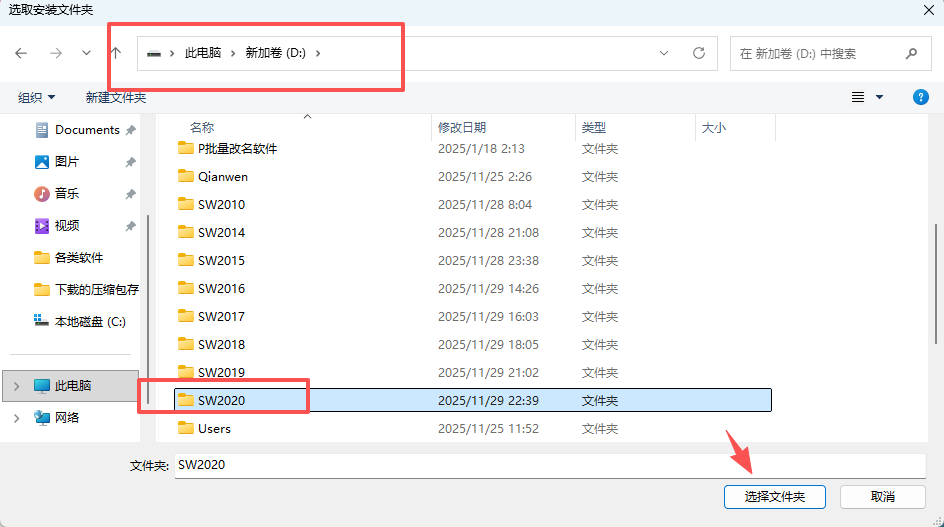944x527 pixels.
Task: Open help via question mark icon
Action: pyautogui.click(x=921, y=97)
